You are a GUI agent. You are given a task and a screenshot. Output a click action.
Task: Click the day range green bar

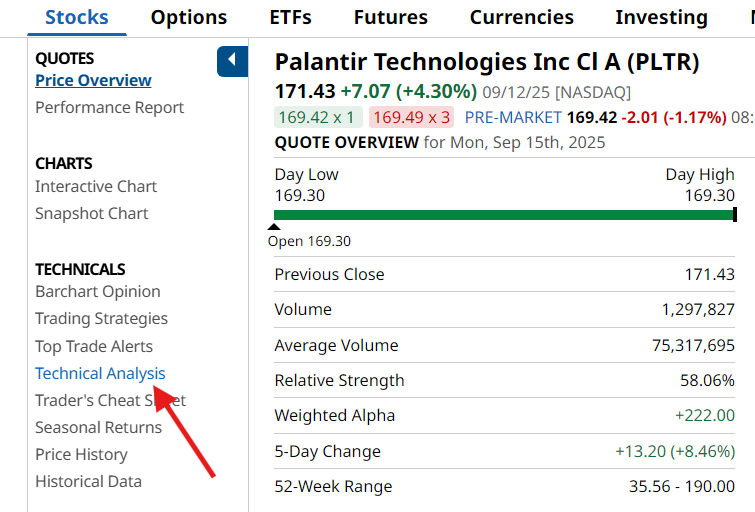coord(504,214)
